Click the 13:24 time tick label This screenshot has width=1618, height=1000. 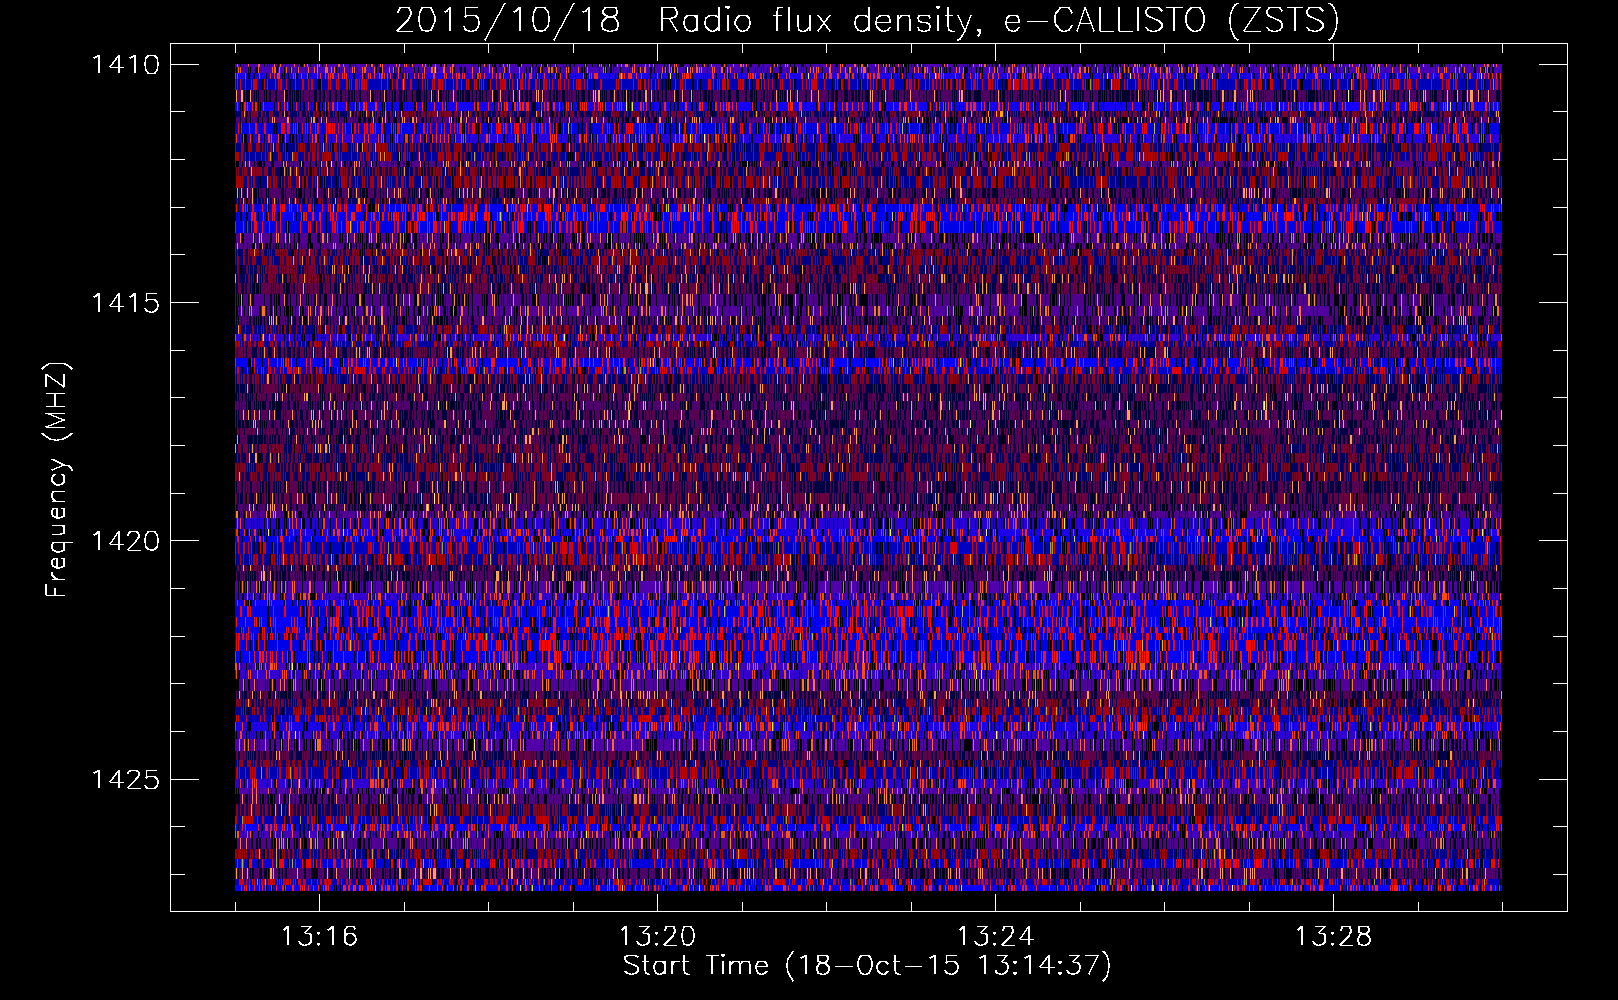[x=995, y=937]
